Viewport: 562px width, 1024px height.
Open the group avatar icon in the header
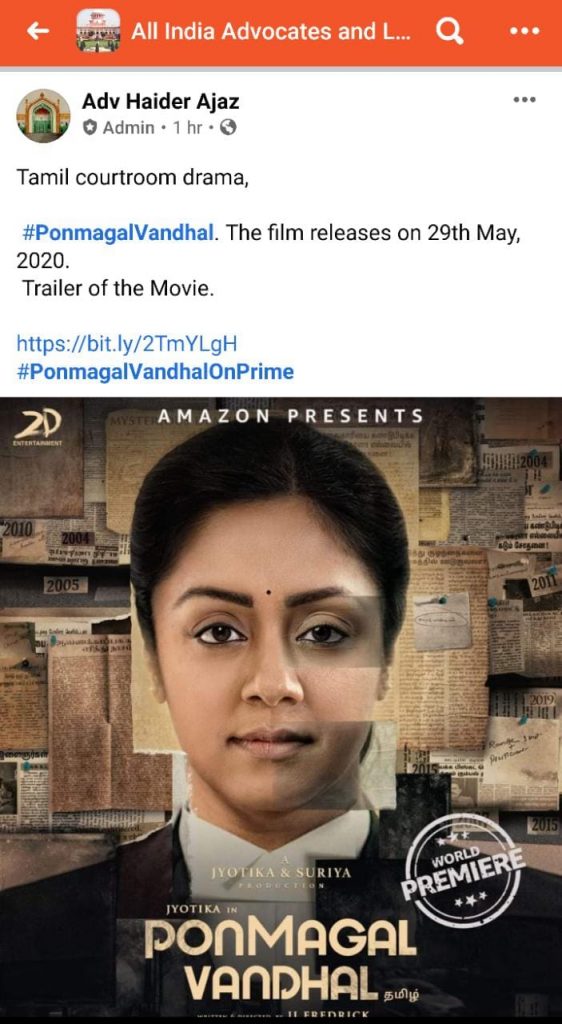tap(98, 31)
